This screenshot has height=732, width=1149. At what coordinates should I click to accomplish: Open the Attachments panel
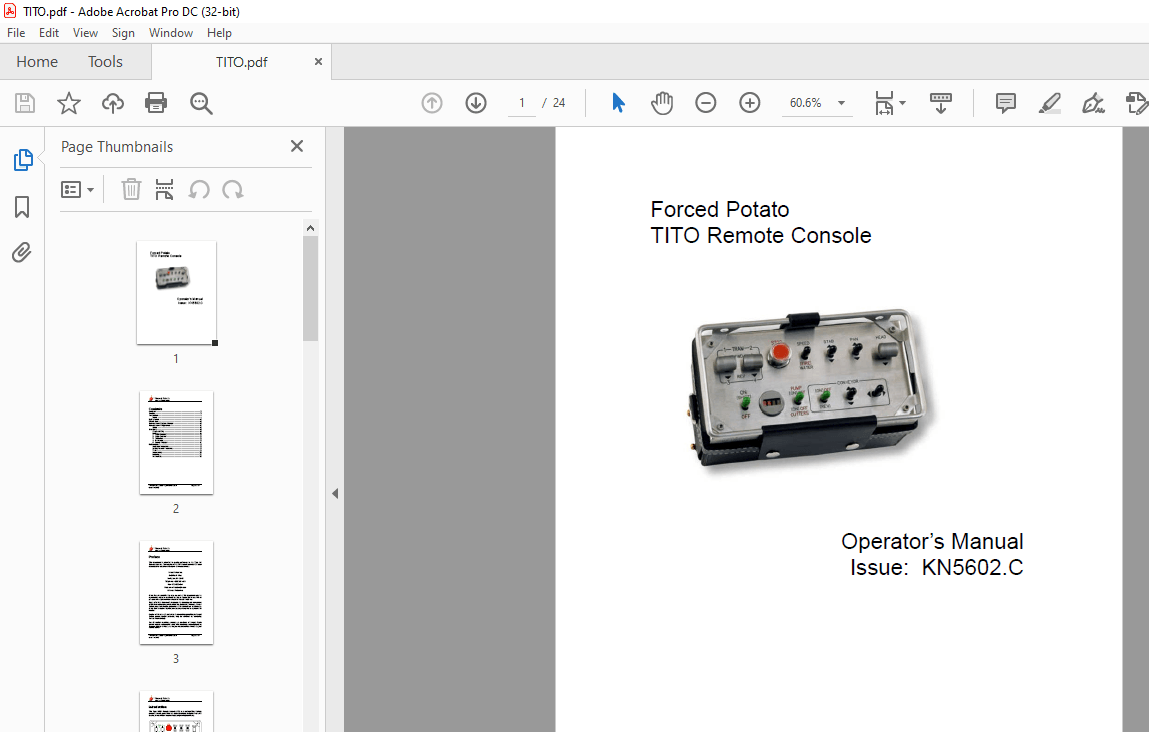(22, 252)
